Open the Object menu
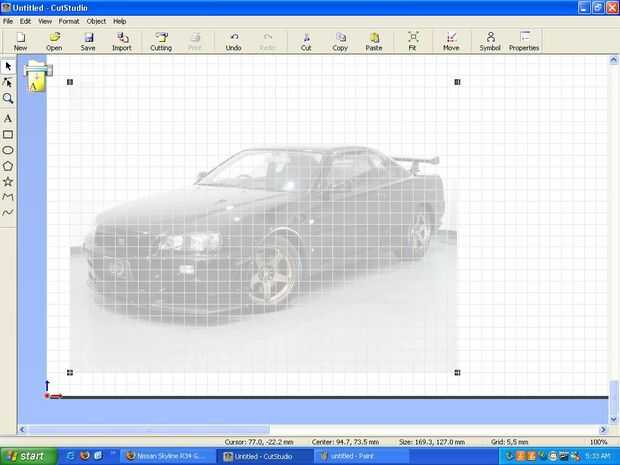The height and width of the screenshot is (465, 620). 96,21
